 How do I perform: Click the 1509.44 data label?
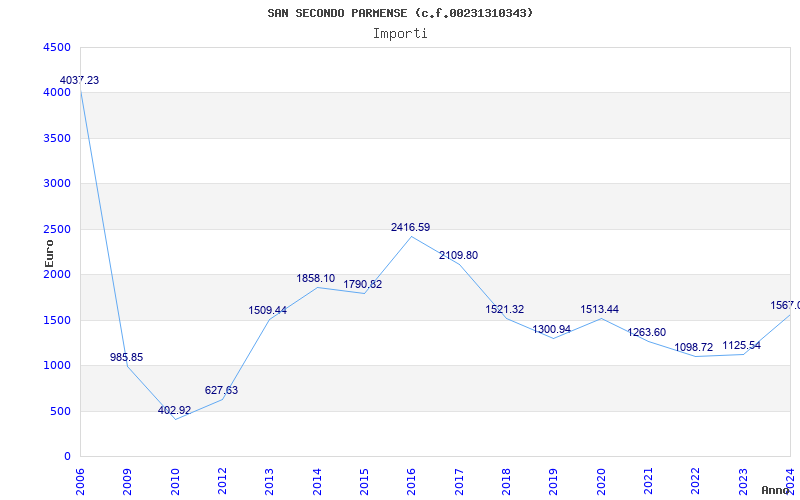tap(268, 310)
